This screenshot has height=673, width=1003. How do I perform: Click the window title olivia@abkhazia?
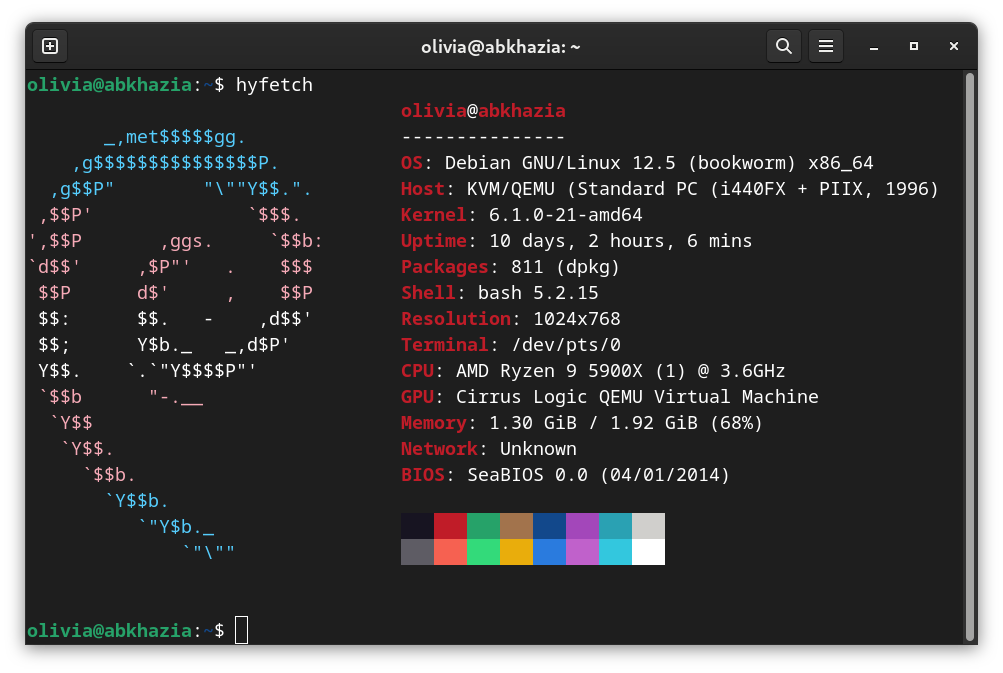500,46
